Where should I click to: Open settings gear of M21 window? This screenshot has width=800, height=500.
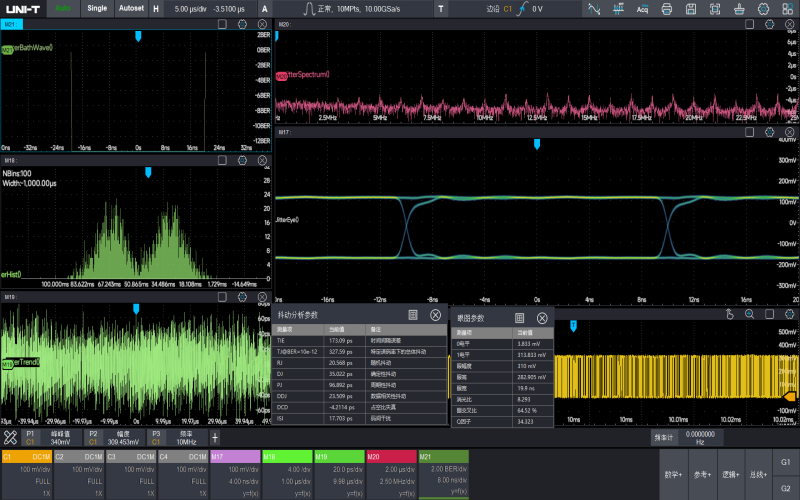coord(242,23)
